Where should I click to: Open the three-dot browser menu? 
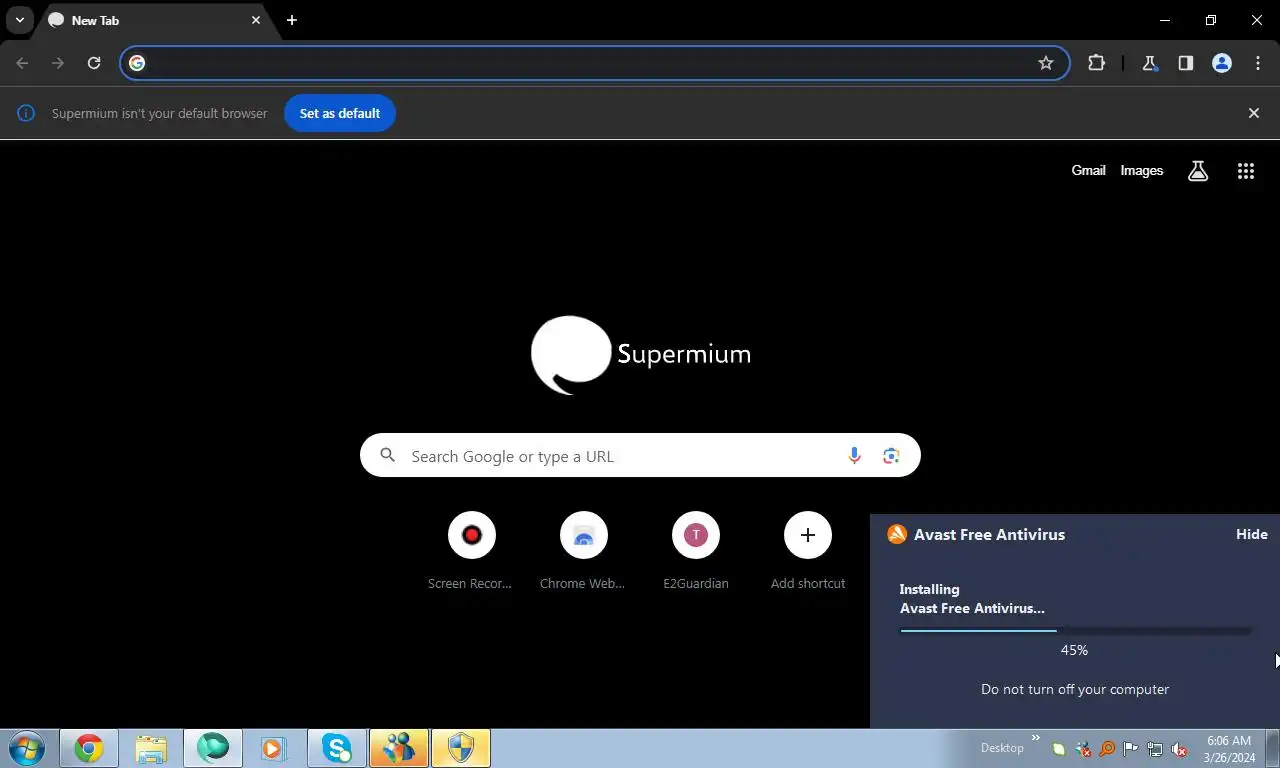point(1258,63)
